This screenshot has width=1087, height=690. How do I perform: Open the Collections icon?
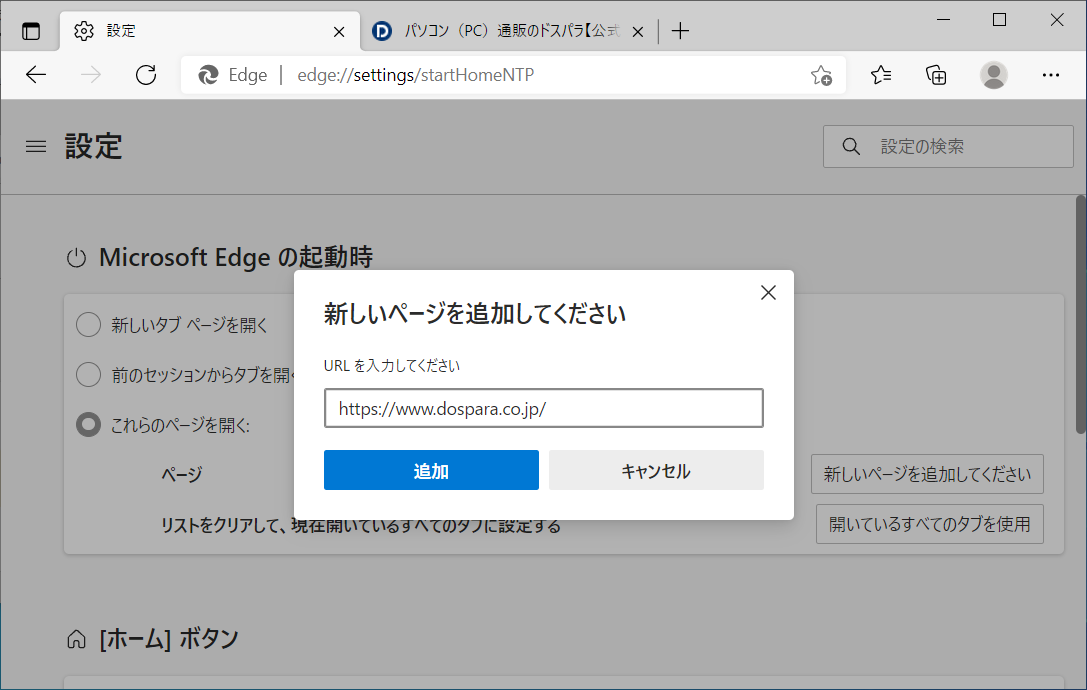click(937, 75)
